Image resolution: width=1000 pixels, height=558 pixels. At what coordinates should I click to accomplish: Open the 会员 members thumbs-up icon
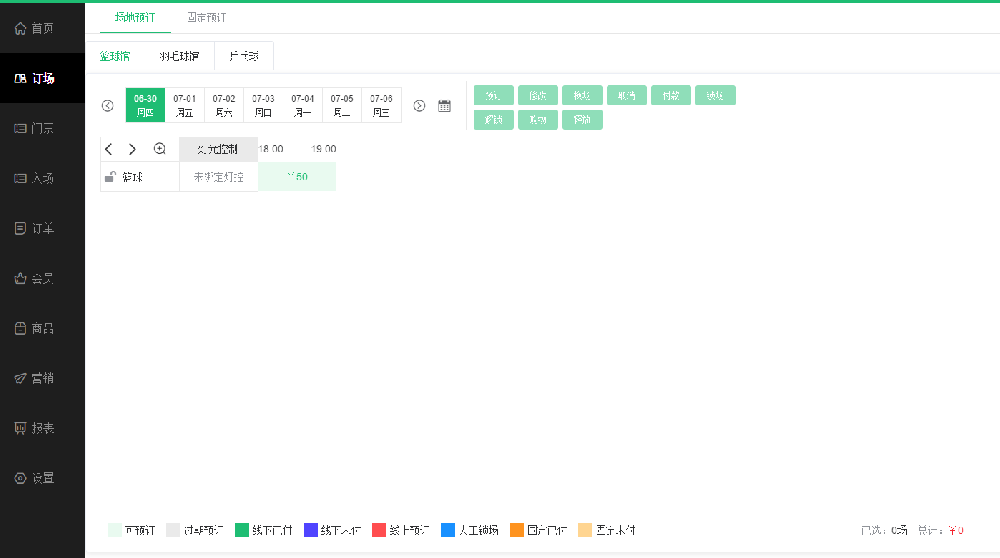click(x=20, y=278)
